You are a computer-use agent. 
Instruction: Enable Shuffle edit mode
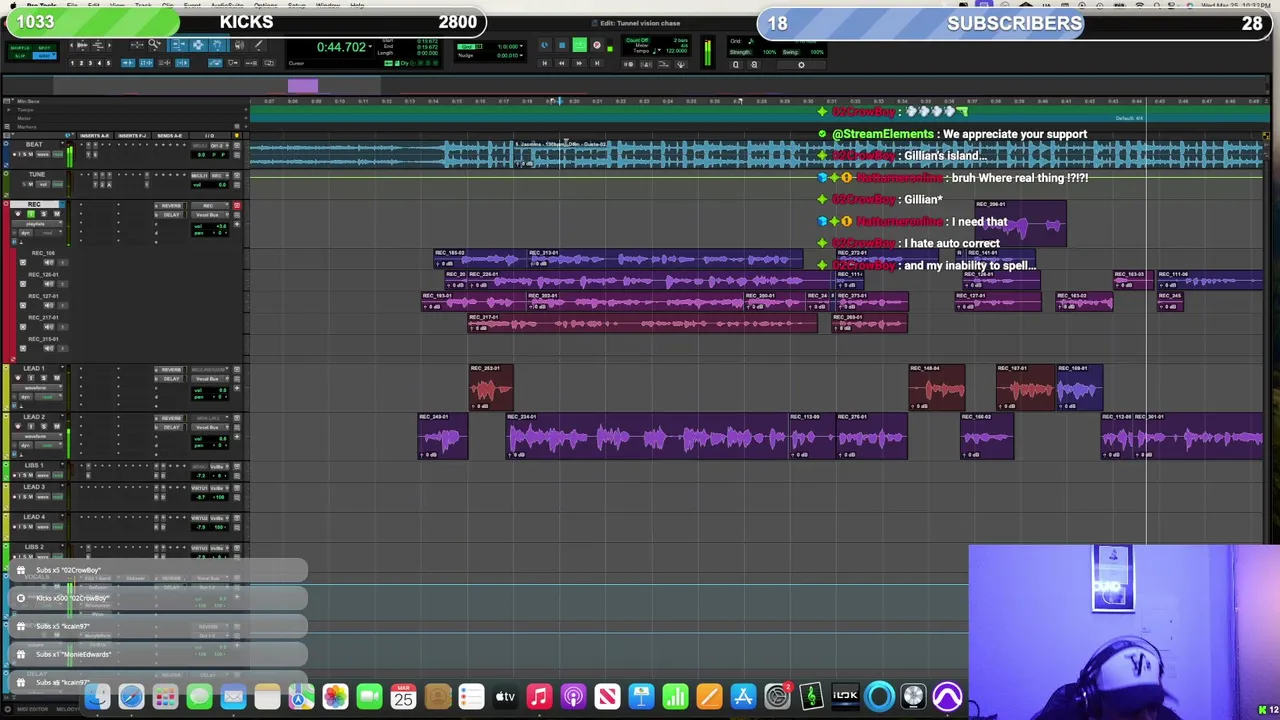tap(20, 48)
